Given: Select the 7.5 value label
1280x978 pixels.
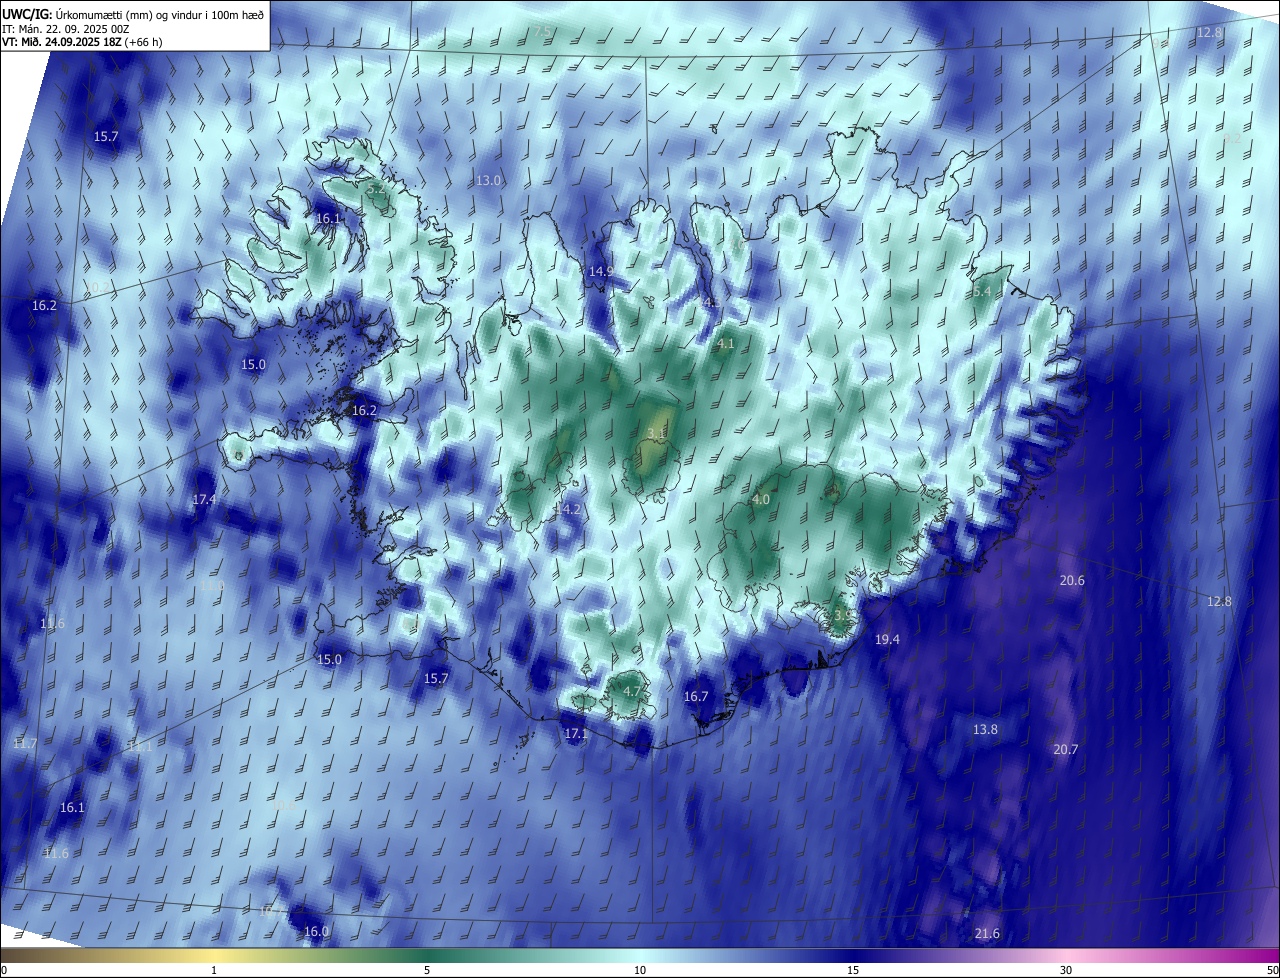Looking at the screenshot, I should click(x=542, y=32).
